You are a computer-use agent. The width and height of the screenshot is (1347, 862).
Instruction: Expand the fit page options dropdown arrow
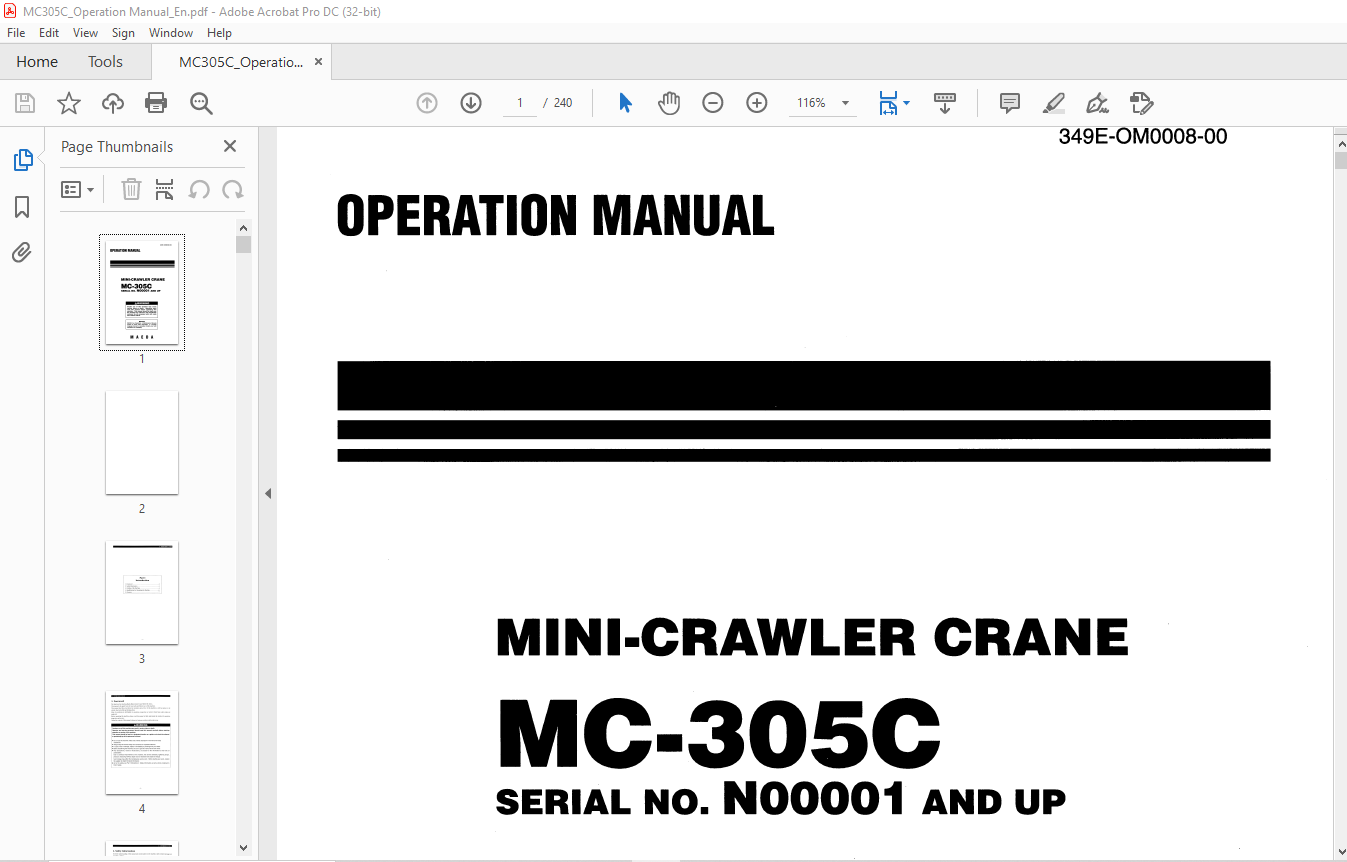coord(906,103)
